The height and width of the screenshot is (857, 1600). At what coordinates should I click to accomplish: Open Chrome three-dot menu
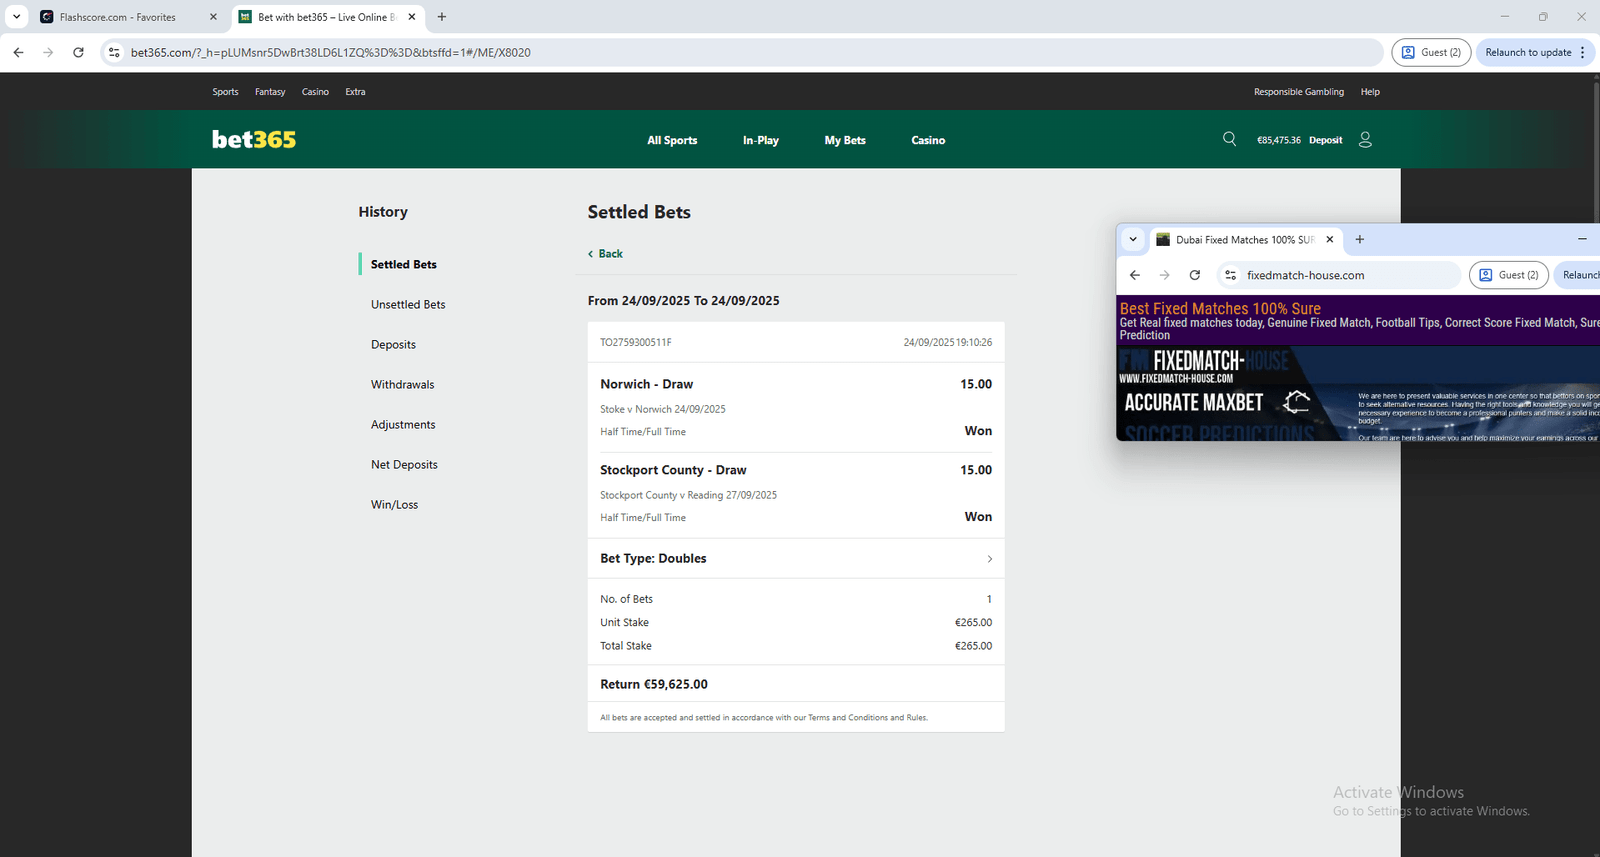pyautogui.click(x=1582, y=52)
